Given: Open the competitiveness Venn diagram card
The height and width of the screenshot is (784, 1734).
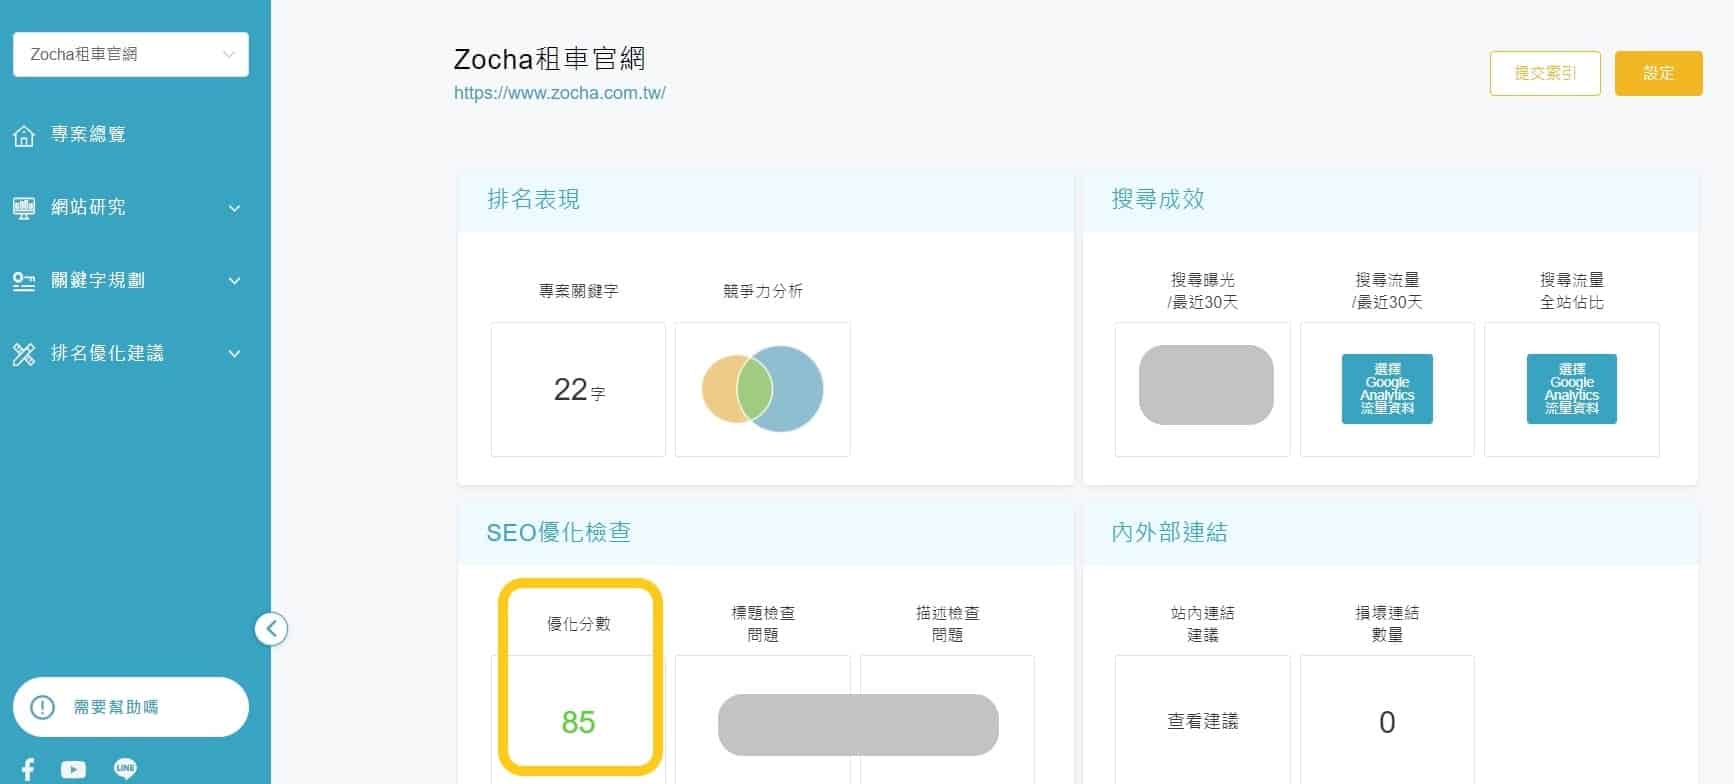Looking at the screenshot, I should pyautogui.click(x=762, y=389).
